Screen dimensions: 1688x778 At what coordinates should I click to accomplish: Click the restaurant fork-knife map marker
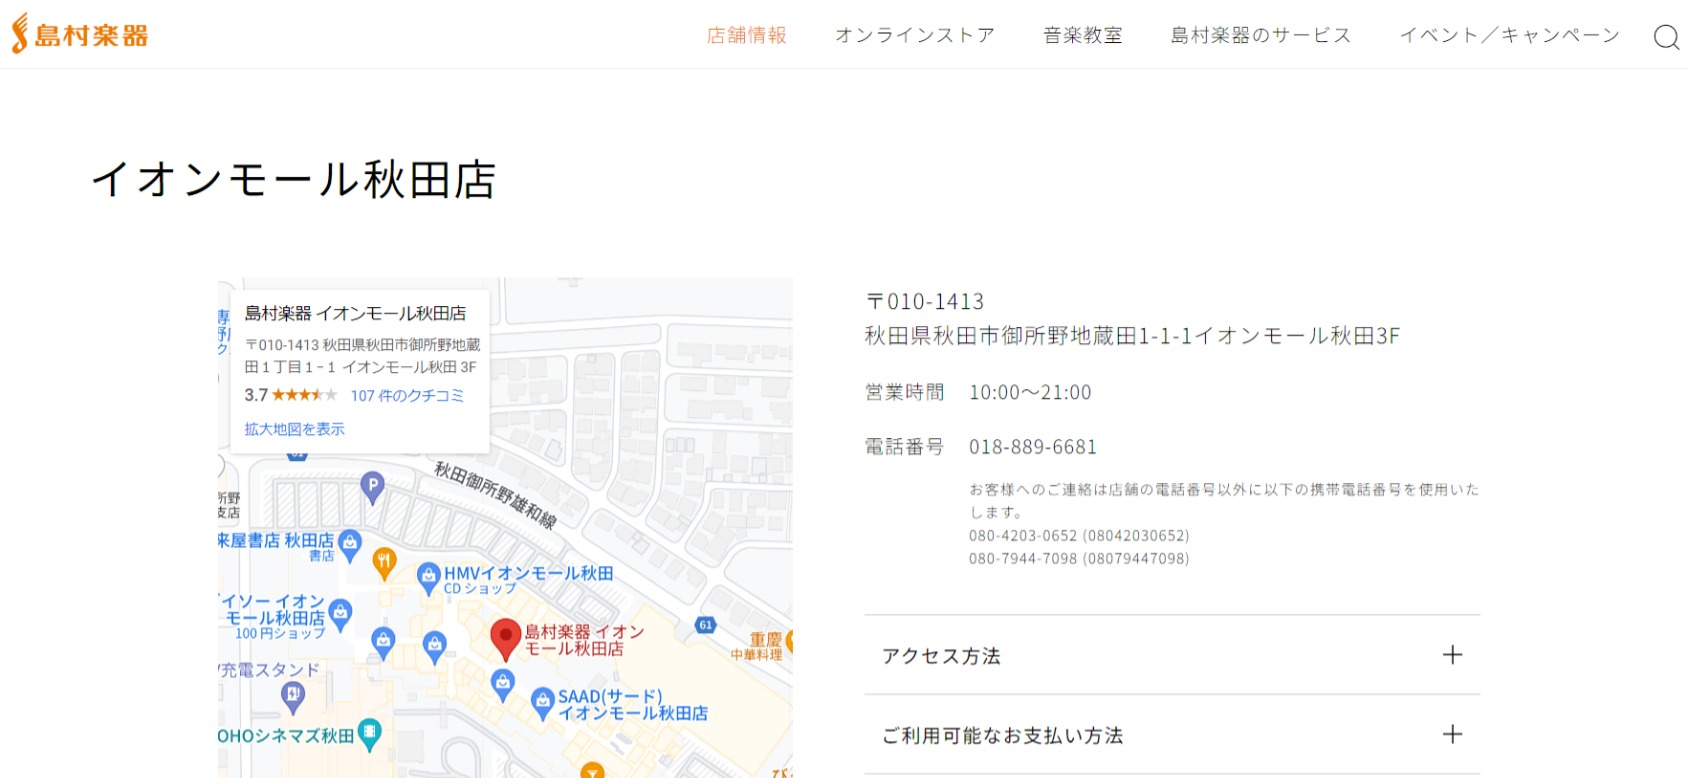[x=384, y=564]
